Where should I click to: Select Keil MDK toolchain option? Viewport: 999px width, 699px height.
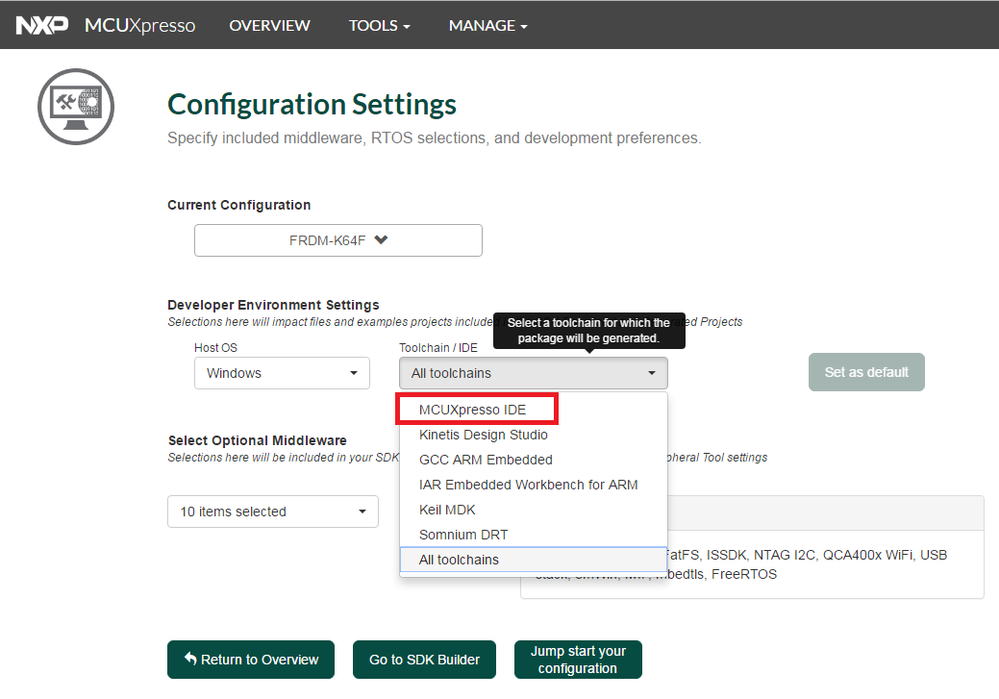pos(447,510)
